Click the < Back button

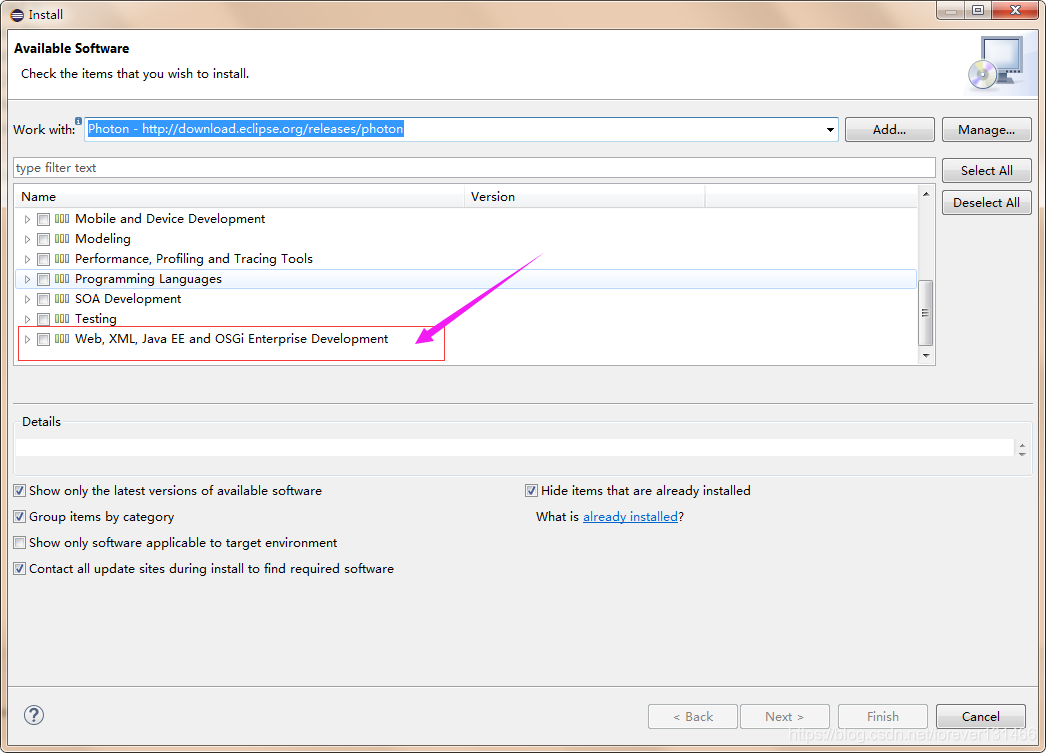(692, 716)
